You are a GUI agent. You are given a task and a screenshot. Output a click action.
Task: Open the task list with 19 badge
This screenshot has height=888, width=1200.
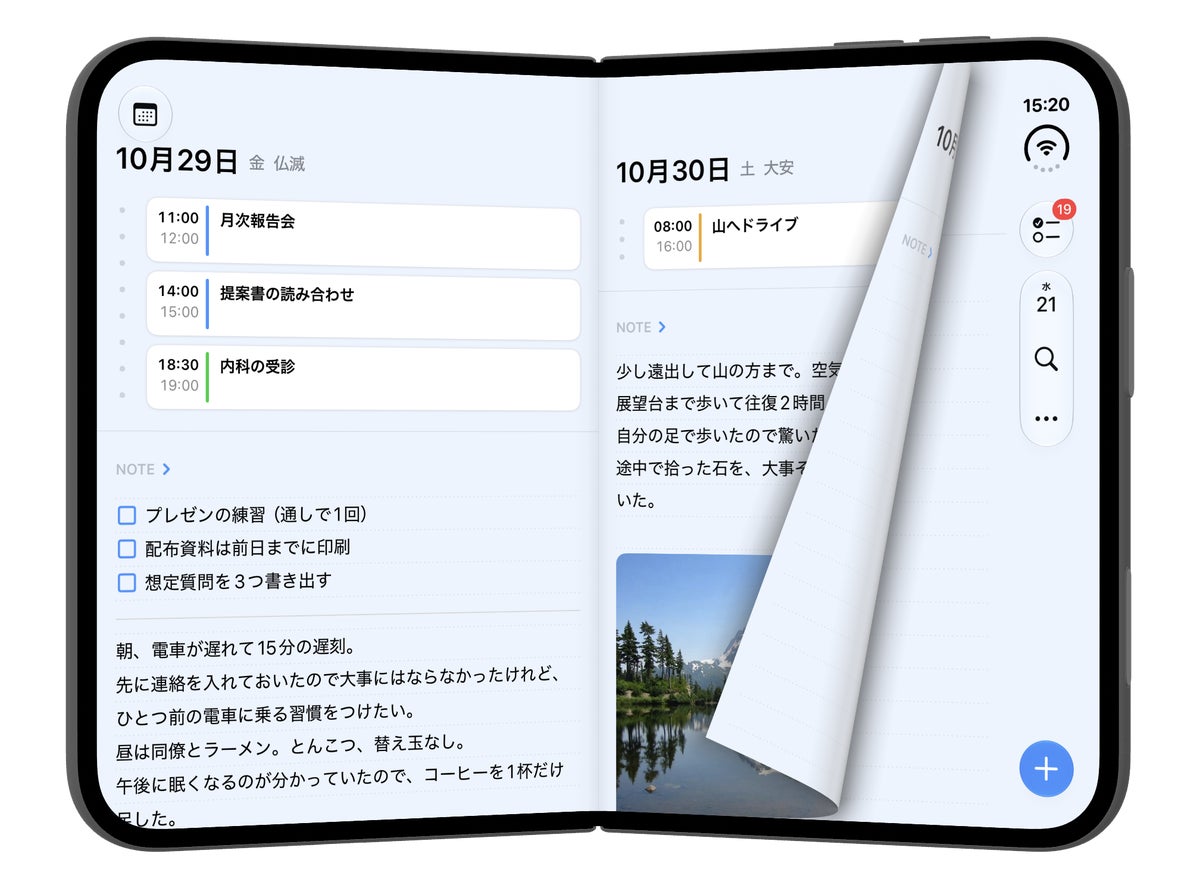(1046, 229)
